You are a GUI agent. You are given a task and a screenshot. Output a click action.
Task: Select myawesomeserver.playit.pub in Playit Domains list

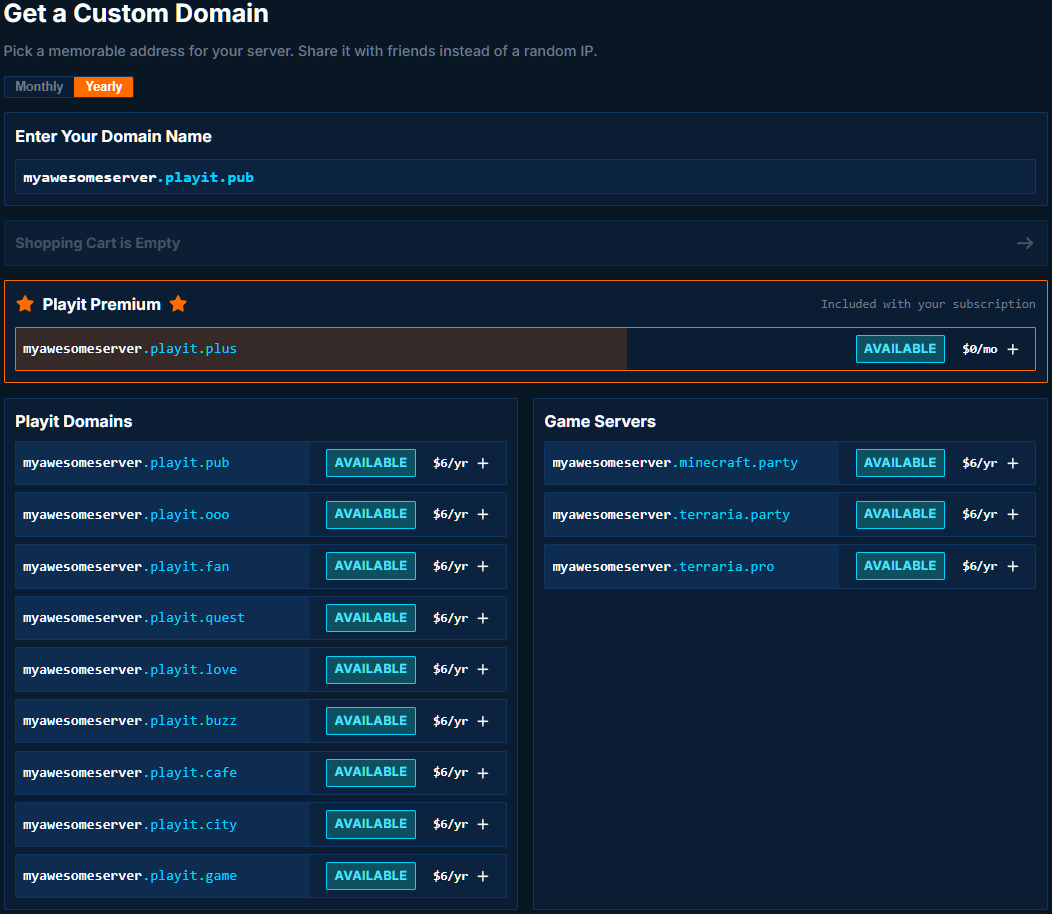click(126, 463)
